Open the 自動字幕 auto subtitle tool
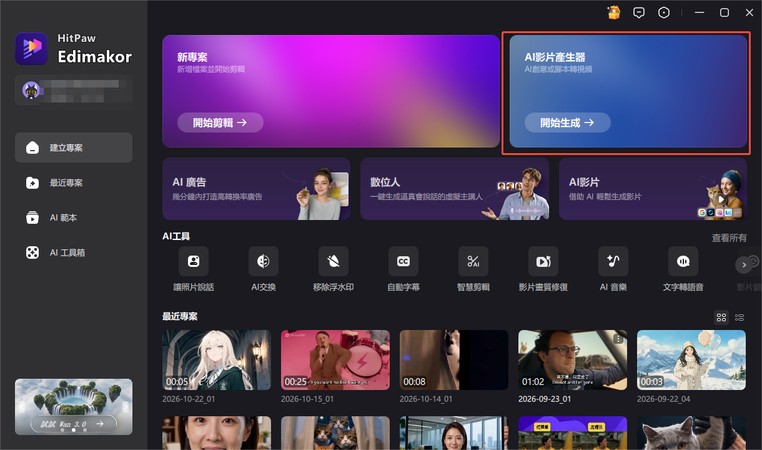This screenshot has height=450, width=762. click(403, 261)
